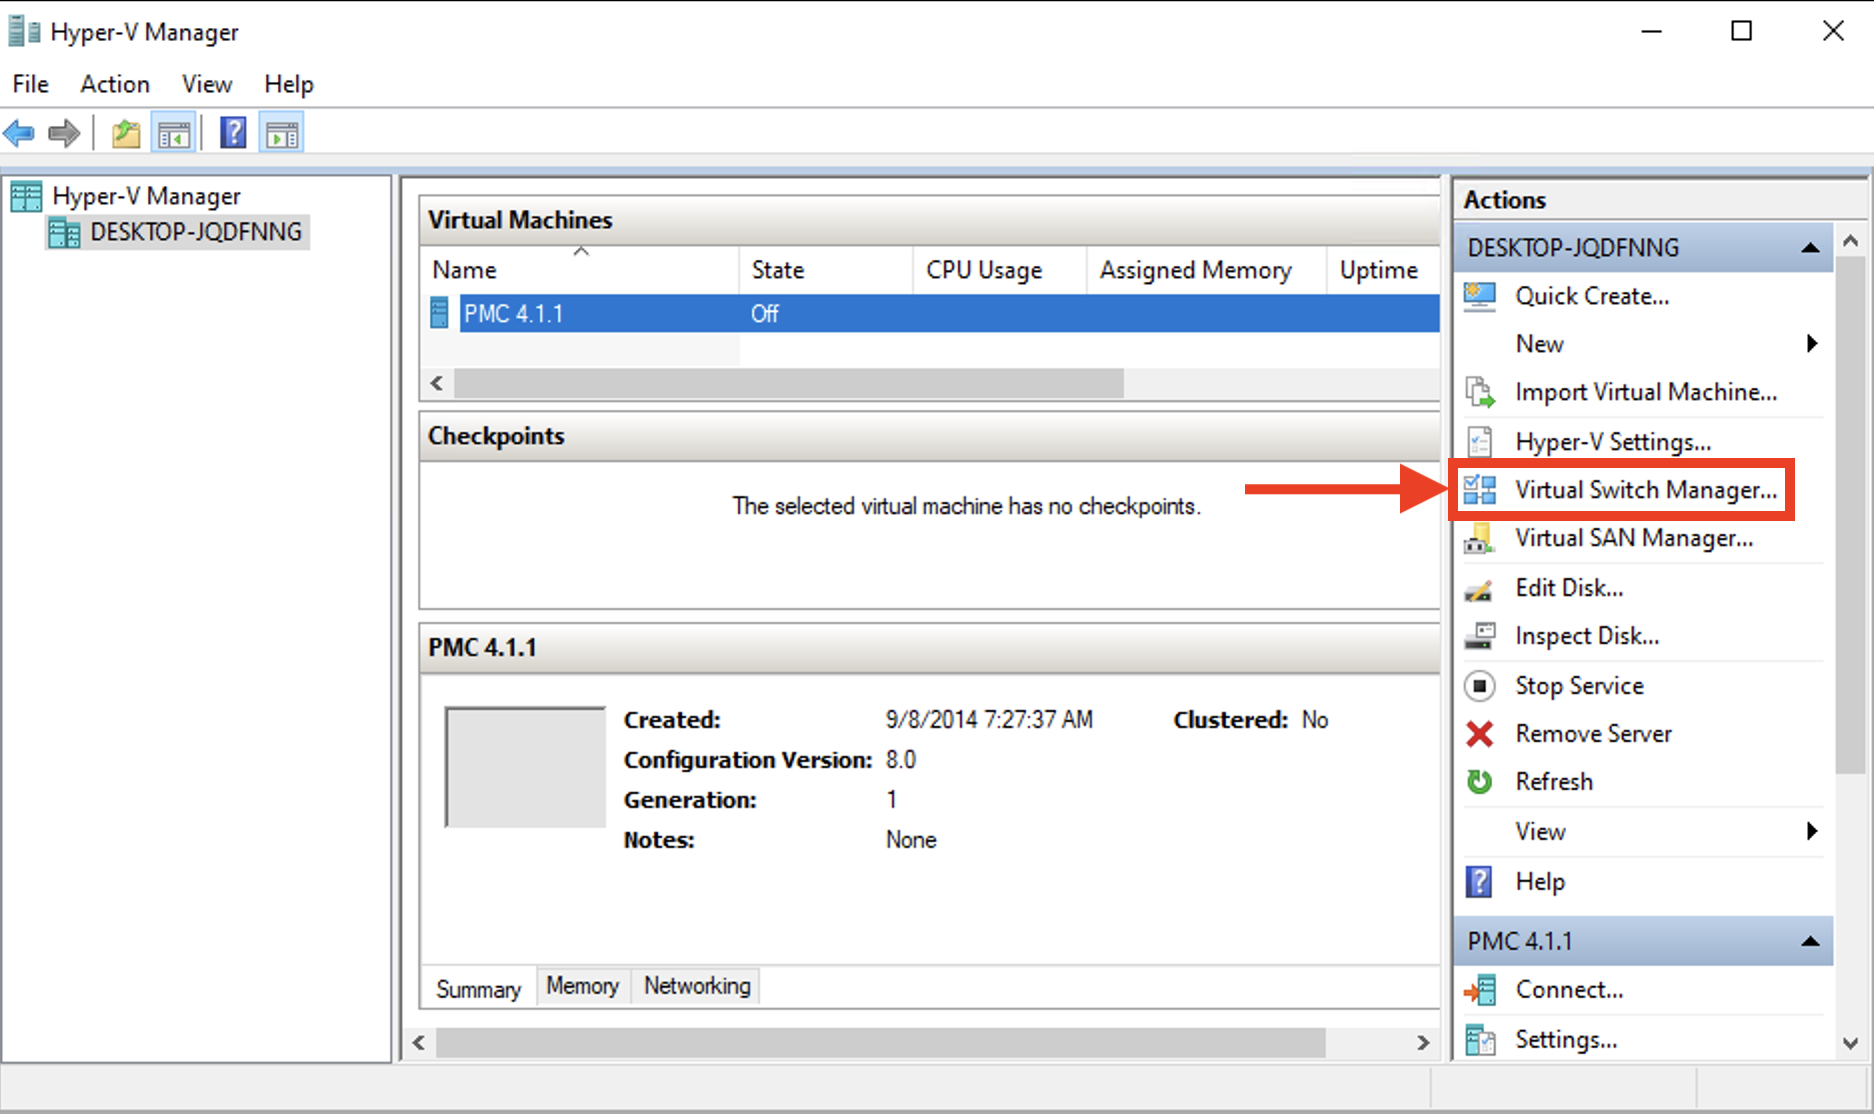Select the PMC 4.1.1 virtual machine row
Image resolution: width=1874 pixels, height=1114 pixels.
coord(931,313)
